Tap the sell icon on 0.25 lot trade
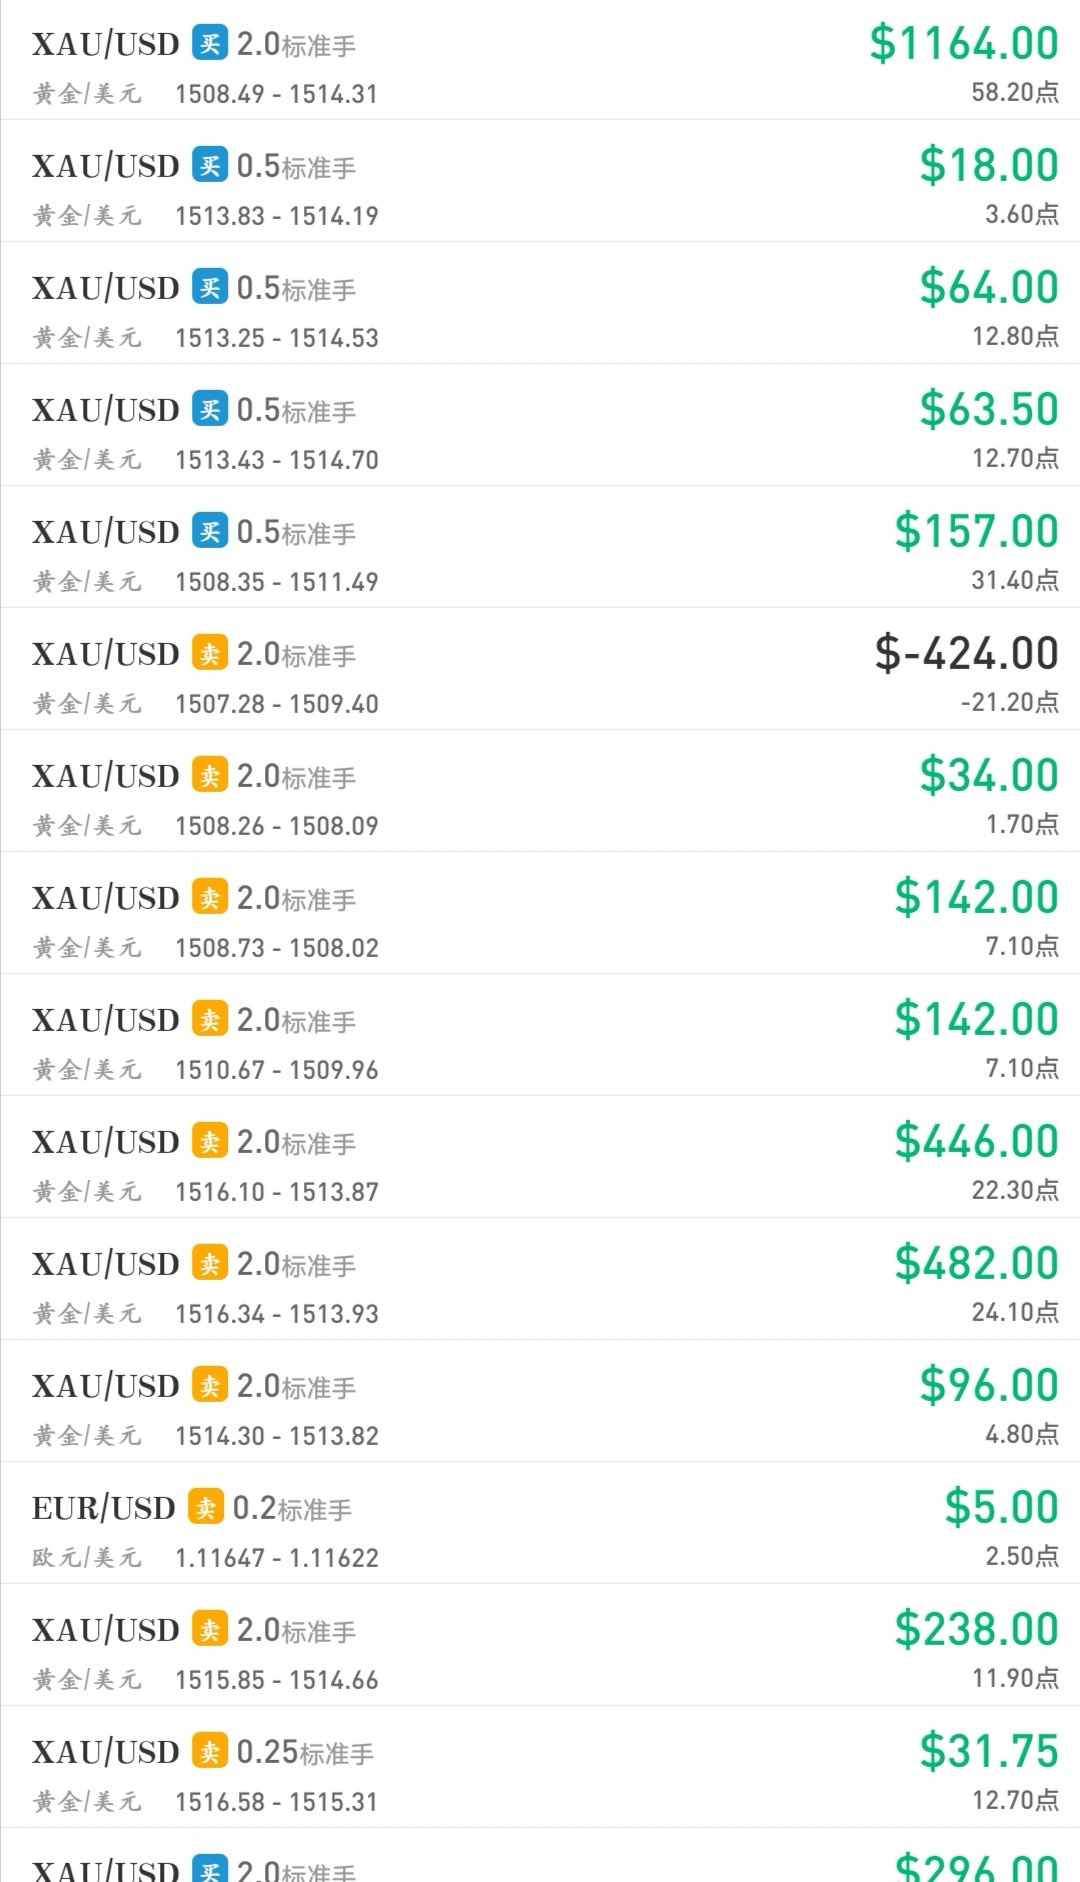Image resolution: width=1080 pixels, height=1882 pixels. point(210,1751)
